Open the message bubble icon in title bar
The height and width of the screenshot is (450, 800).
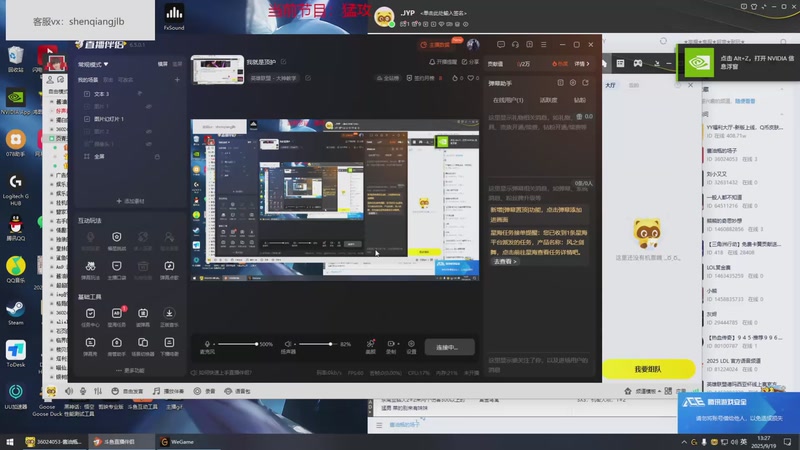point(501,45)
